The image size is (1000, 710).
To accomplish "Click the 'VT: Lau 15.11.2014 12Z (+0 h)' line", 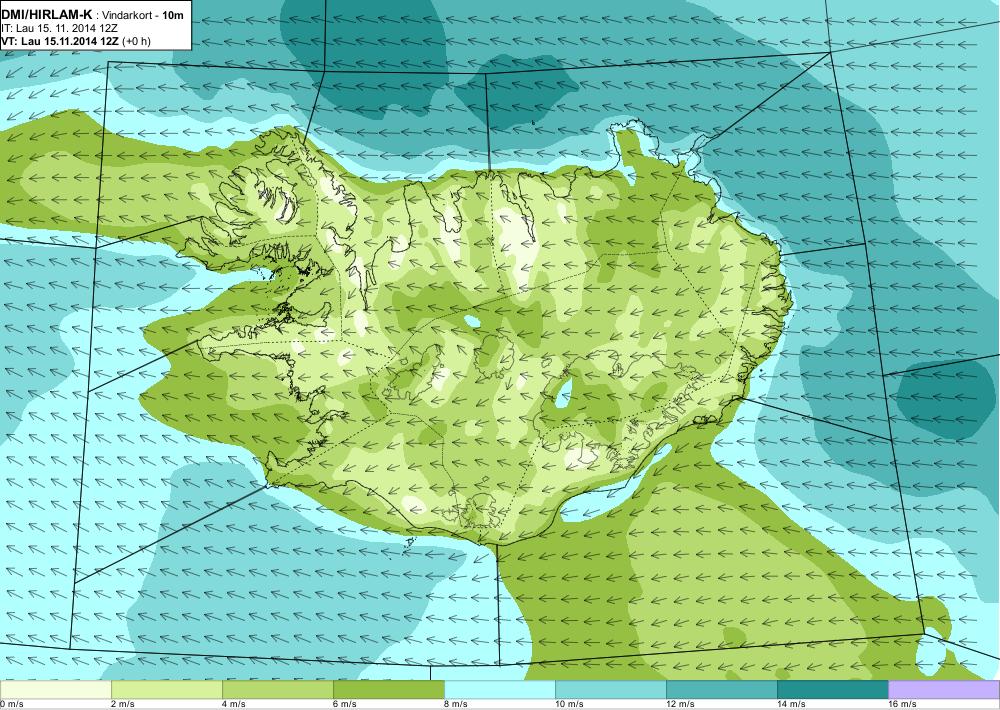I will pyautogui.click(x=76, y=41).
